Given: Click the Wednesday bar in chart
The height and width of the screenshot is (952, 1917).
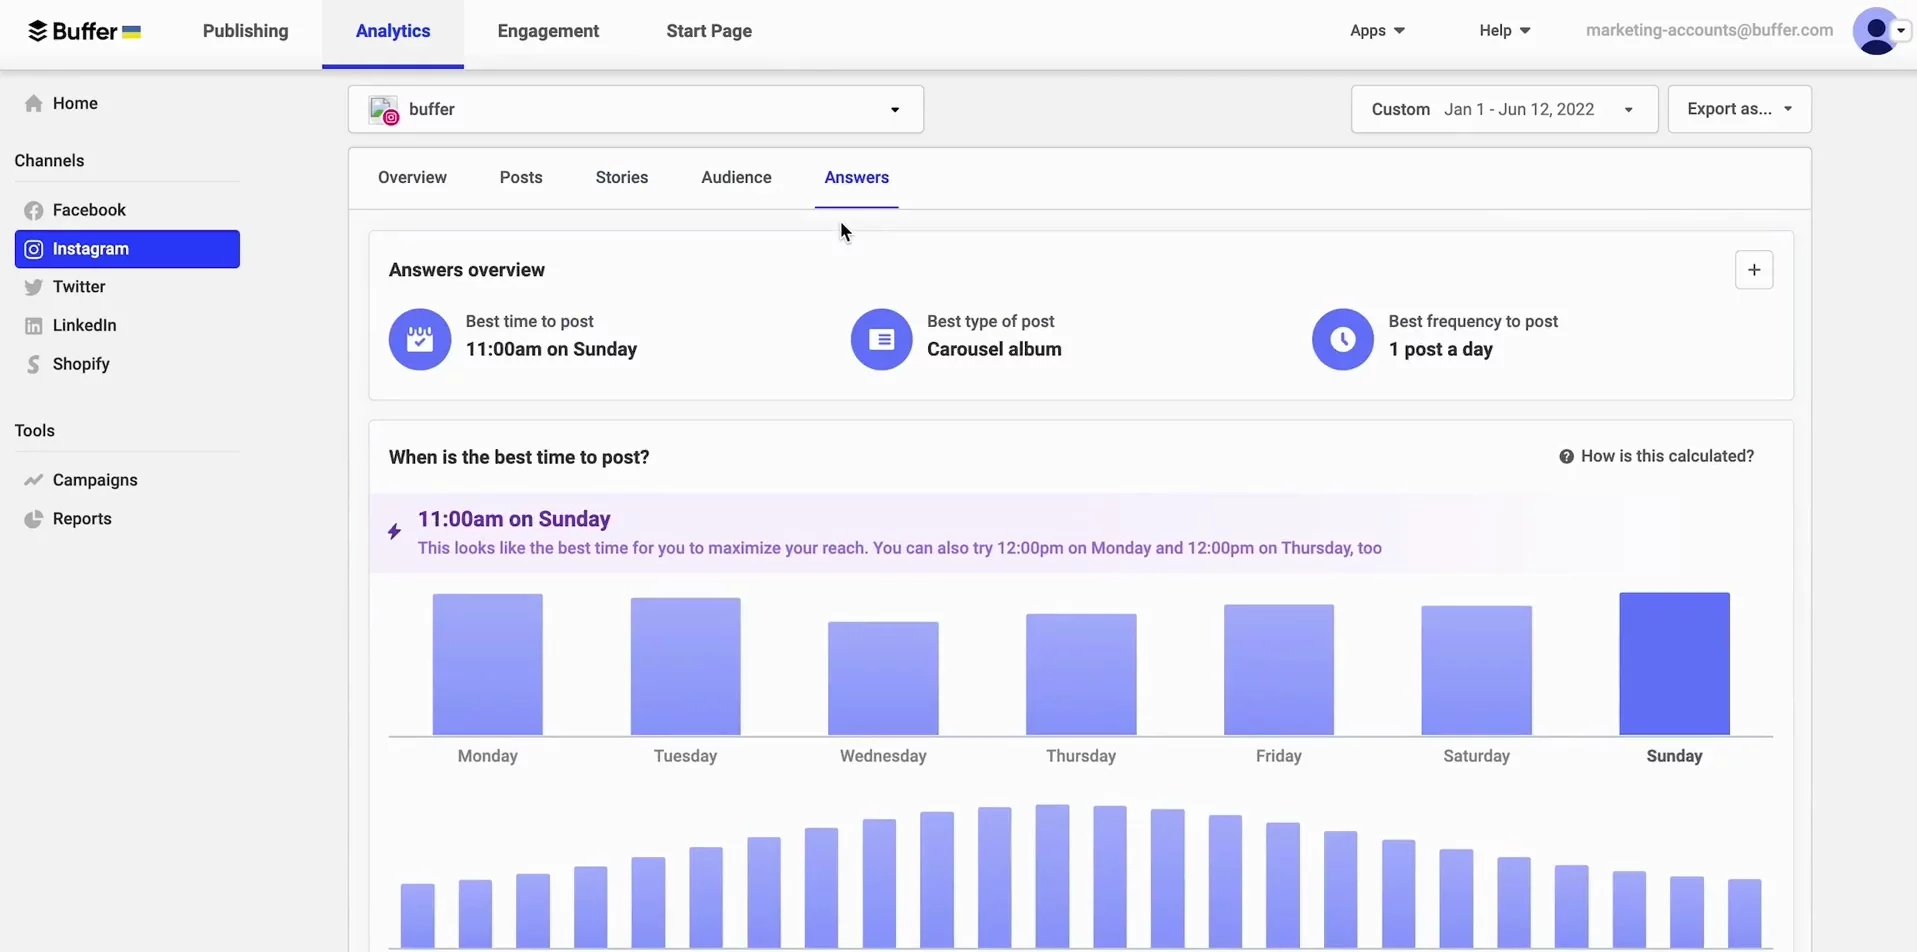Looking at the screenshot, I should click(x=883, y=679).
